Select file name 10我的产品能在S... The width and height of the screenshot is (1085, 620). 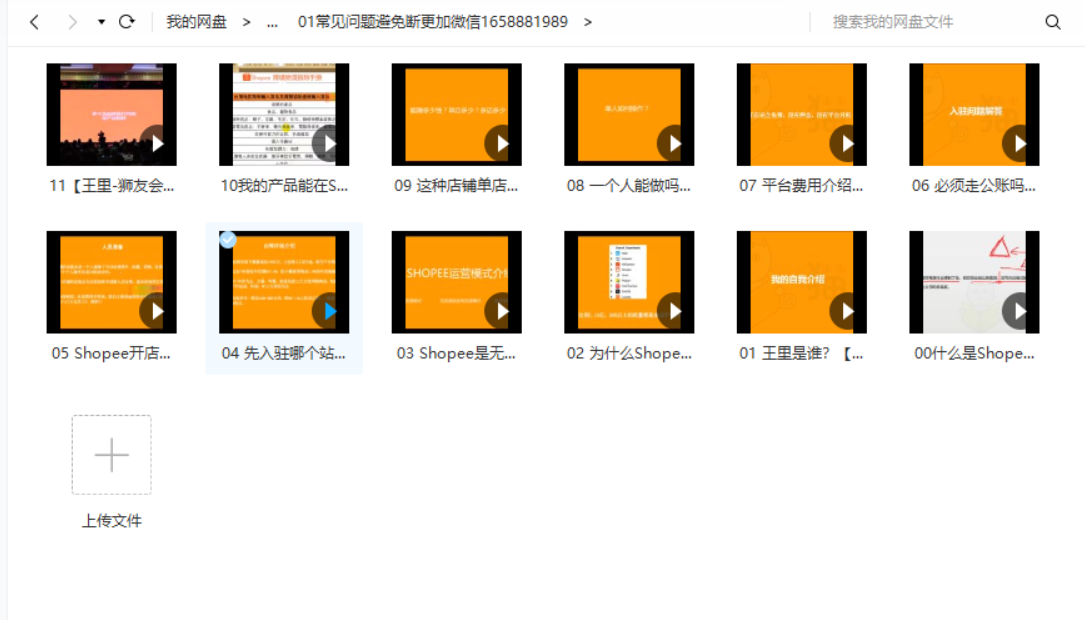point(284,185)
